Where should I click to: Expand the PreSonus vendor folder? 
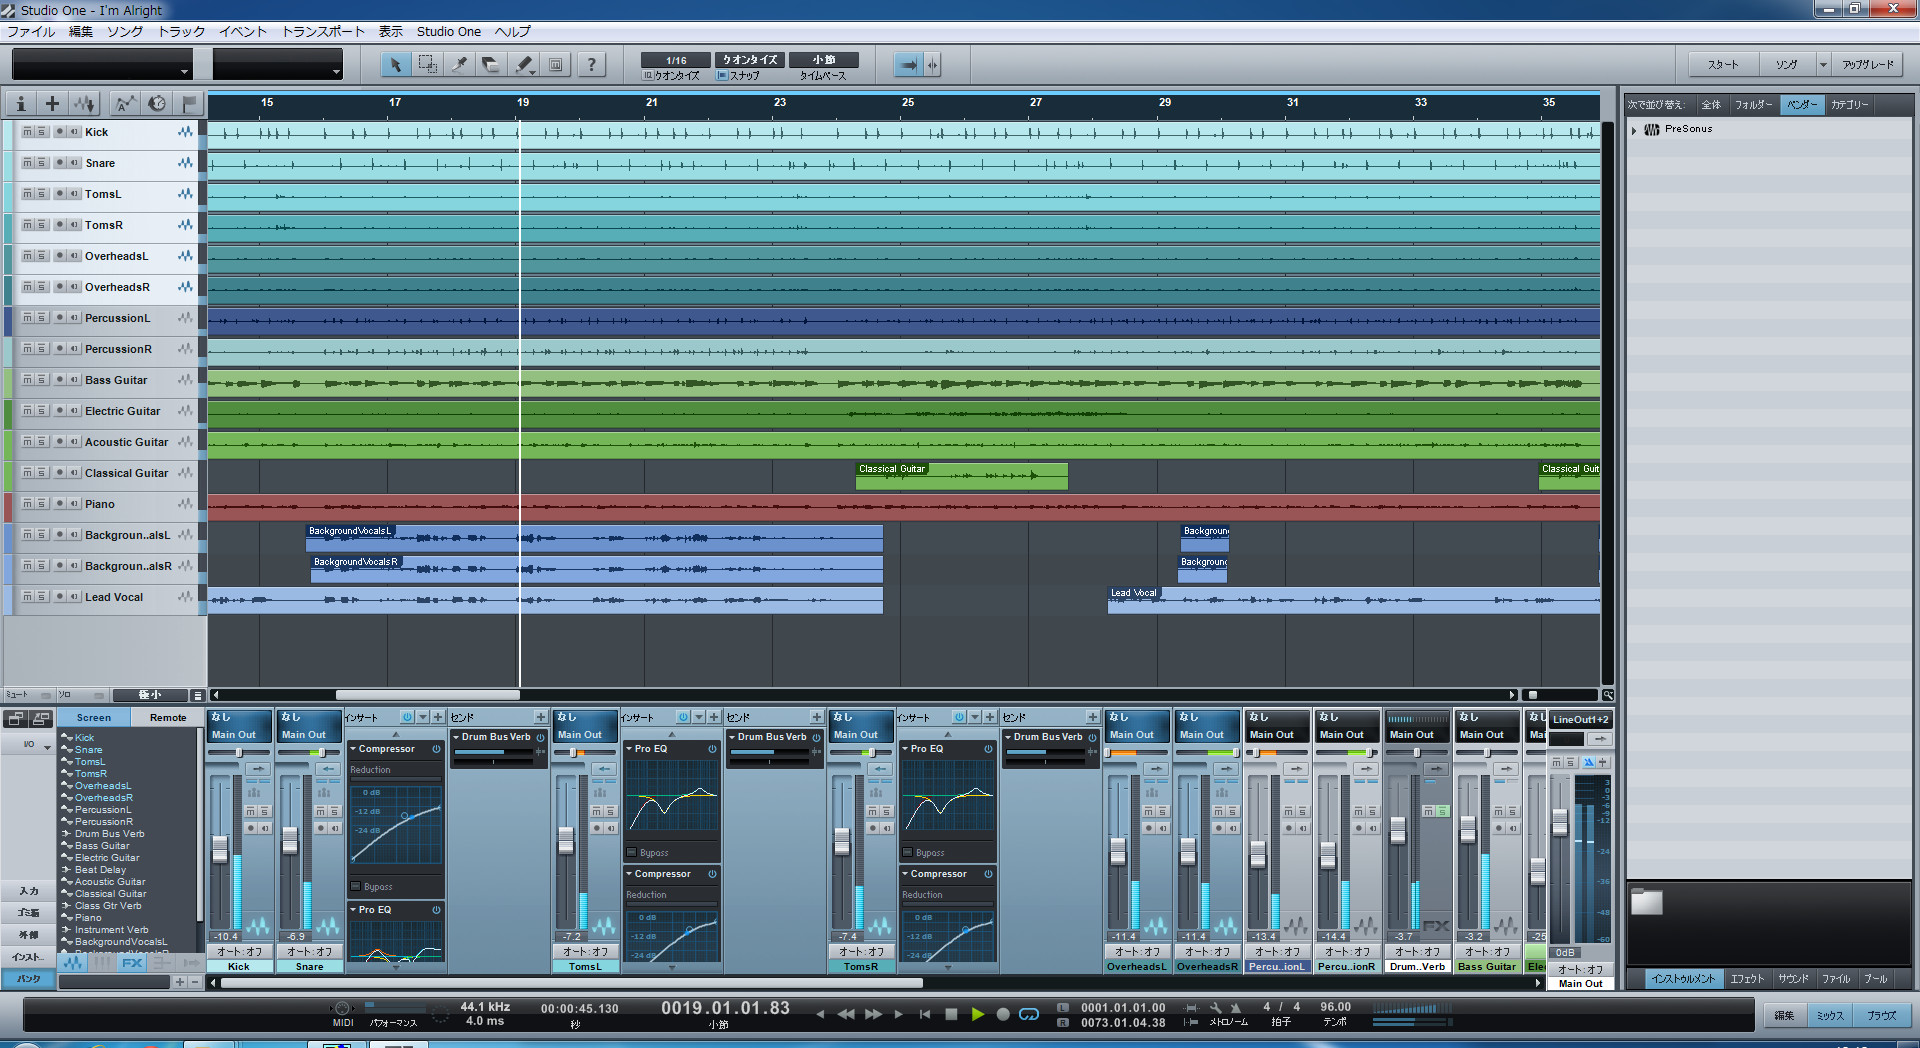(x=1634, y=129)
